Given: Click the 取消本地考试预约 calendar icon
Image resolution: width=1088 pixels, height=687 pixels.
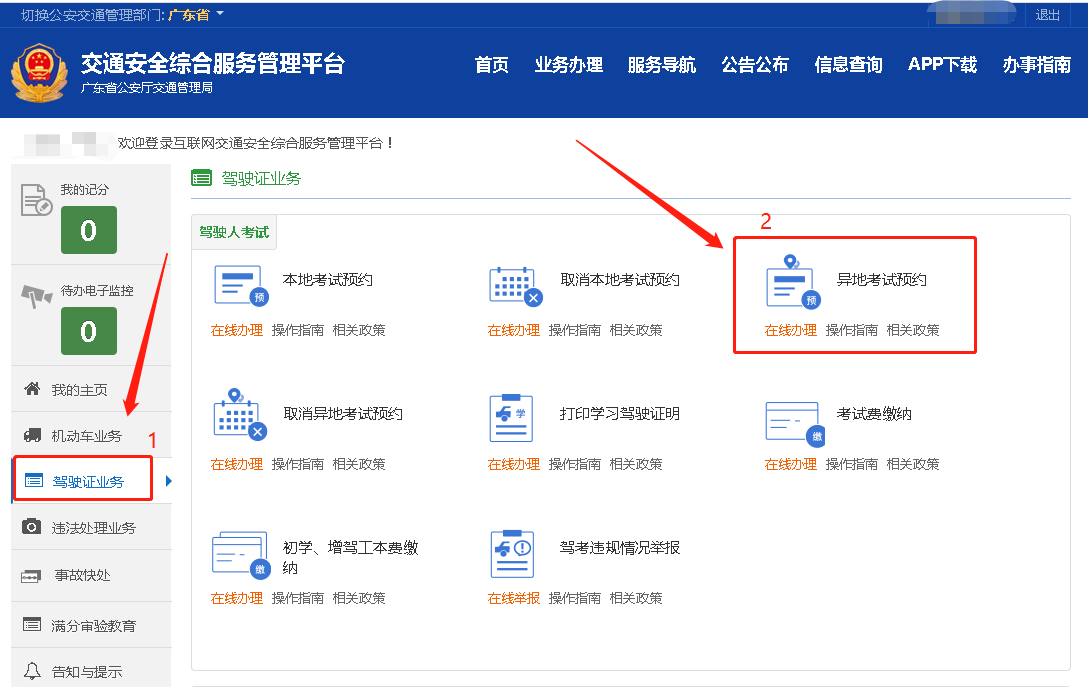Looking at the screenshot, I should [x=515, y=285].
